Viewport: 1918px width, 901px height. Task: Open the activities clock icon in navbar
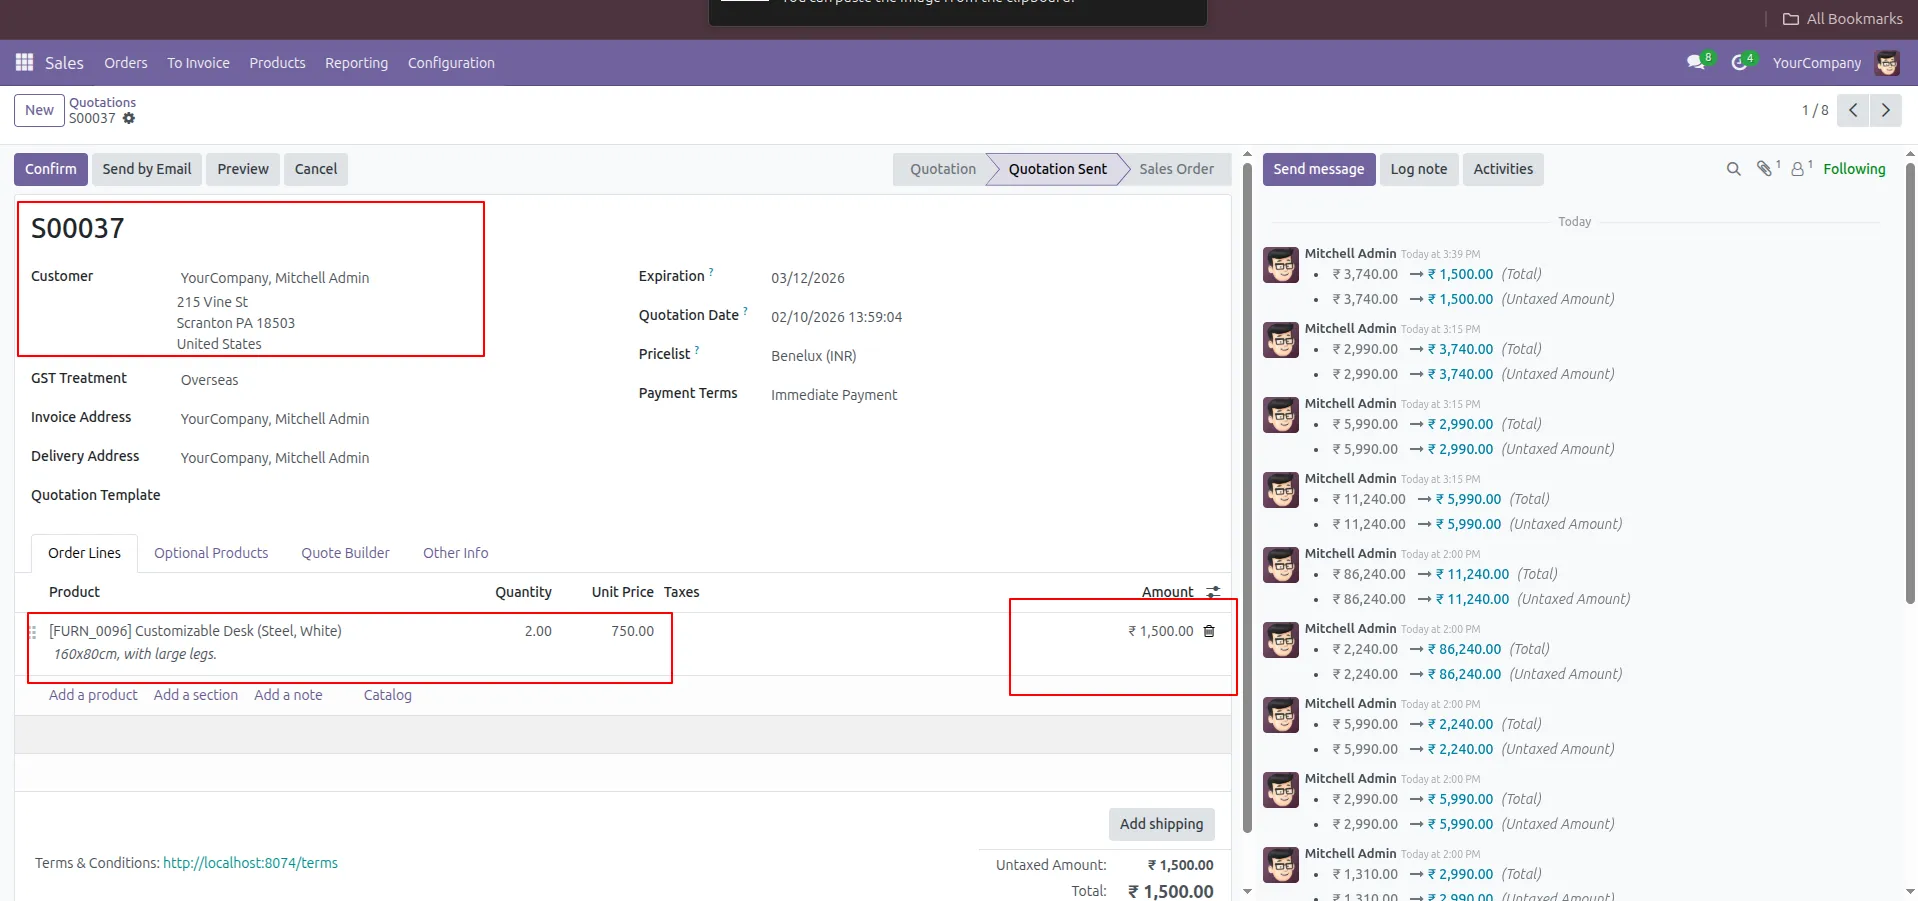1740,63
